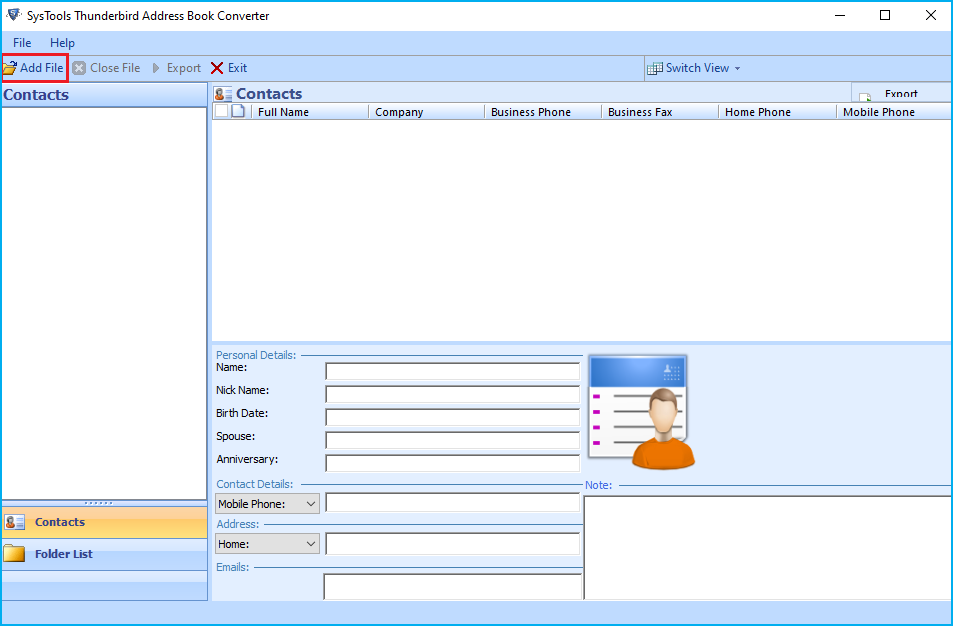Click the attachment page column icon
The image size is (953, 626).
[x=238, y=111]
